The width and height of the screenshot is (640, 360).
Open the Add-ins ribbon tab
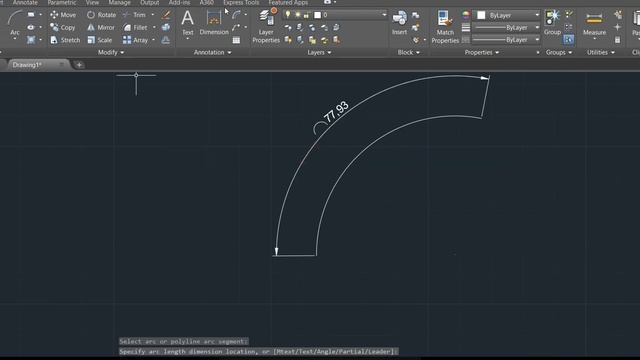tap(179, 2)
